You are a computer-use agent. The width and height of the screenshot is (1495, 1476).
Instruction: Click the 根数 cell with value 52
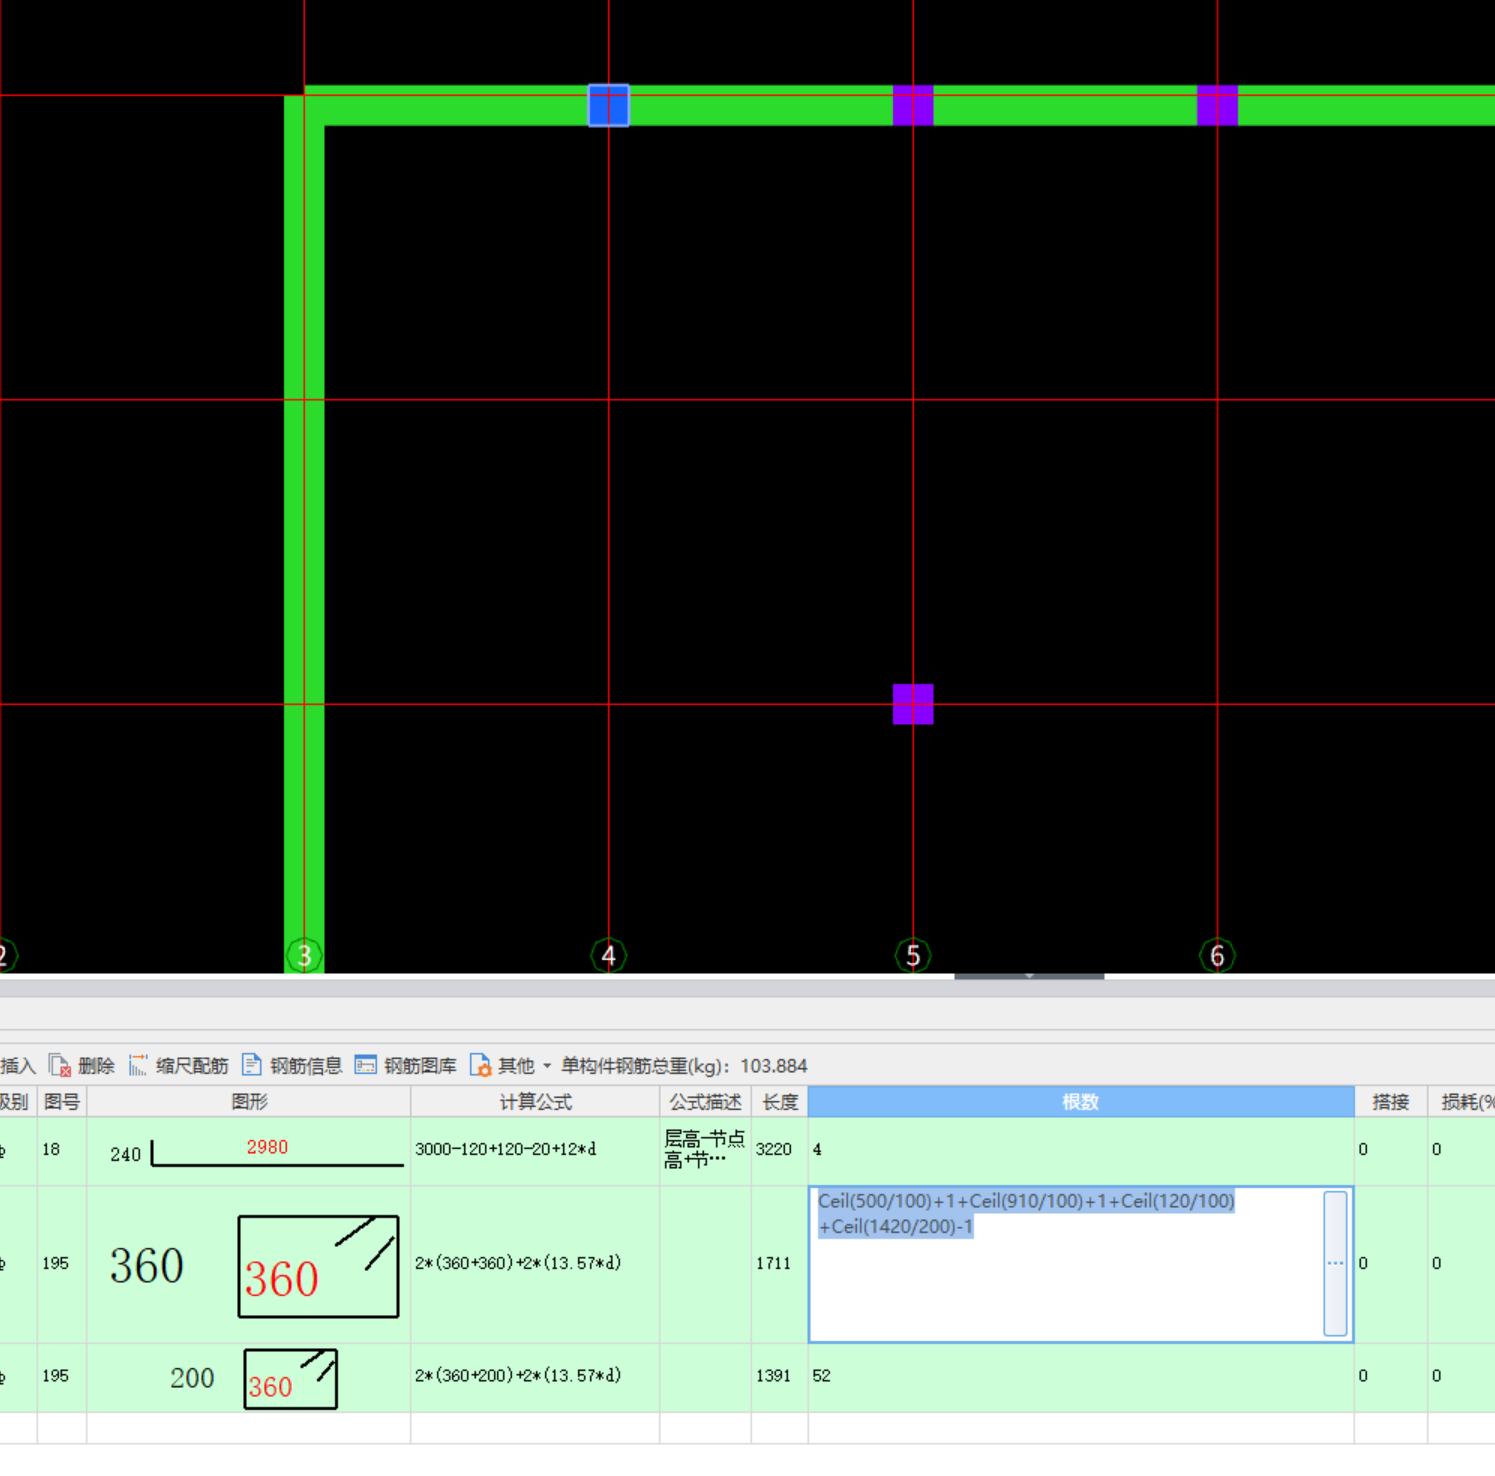(x=1080, y=1376)
